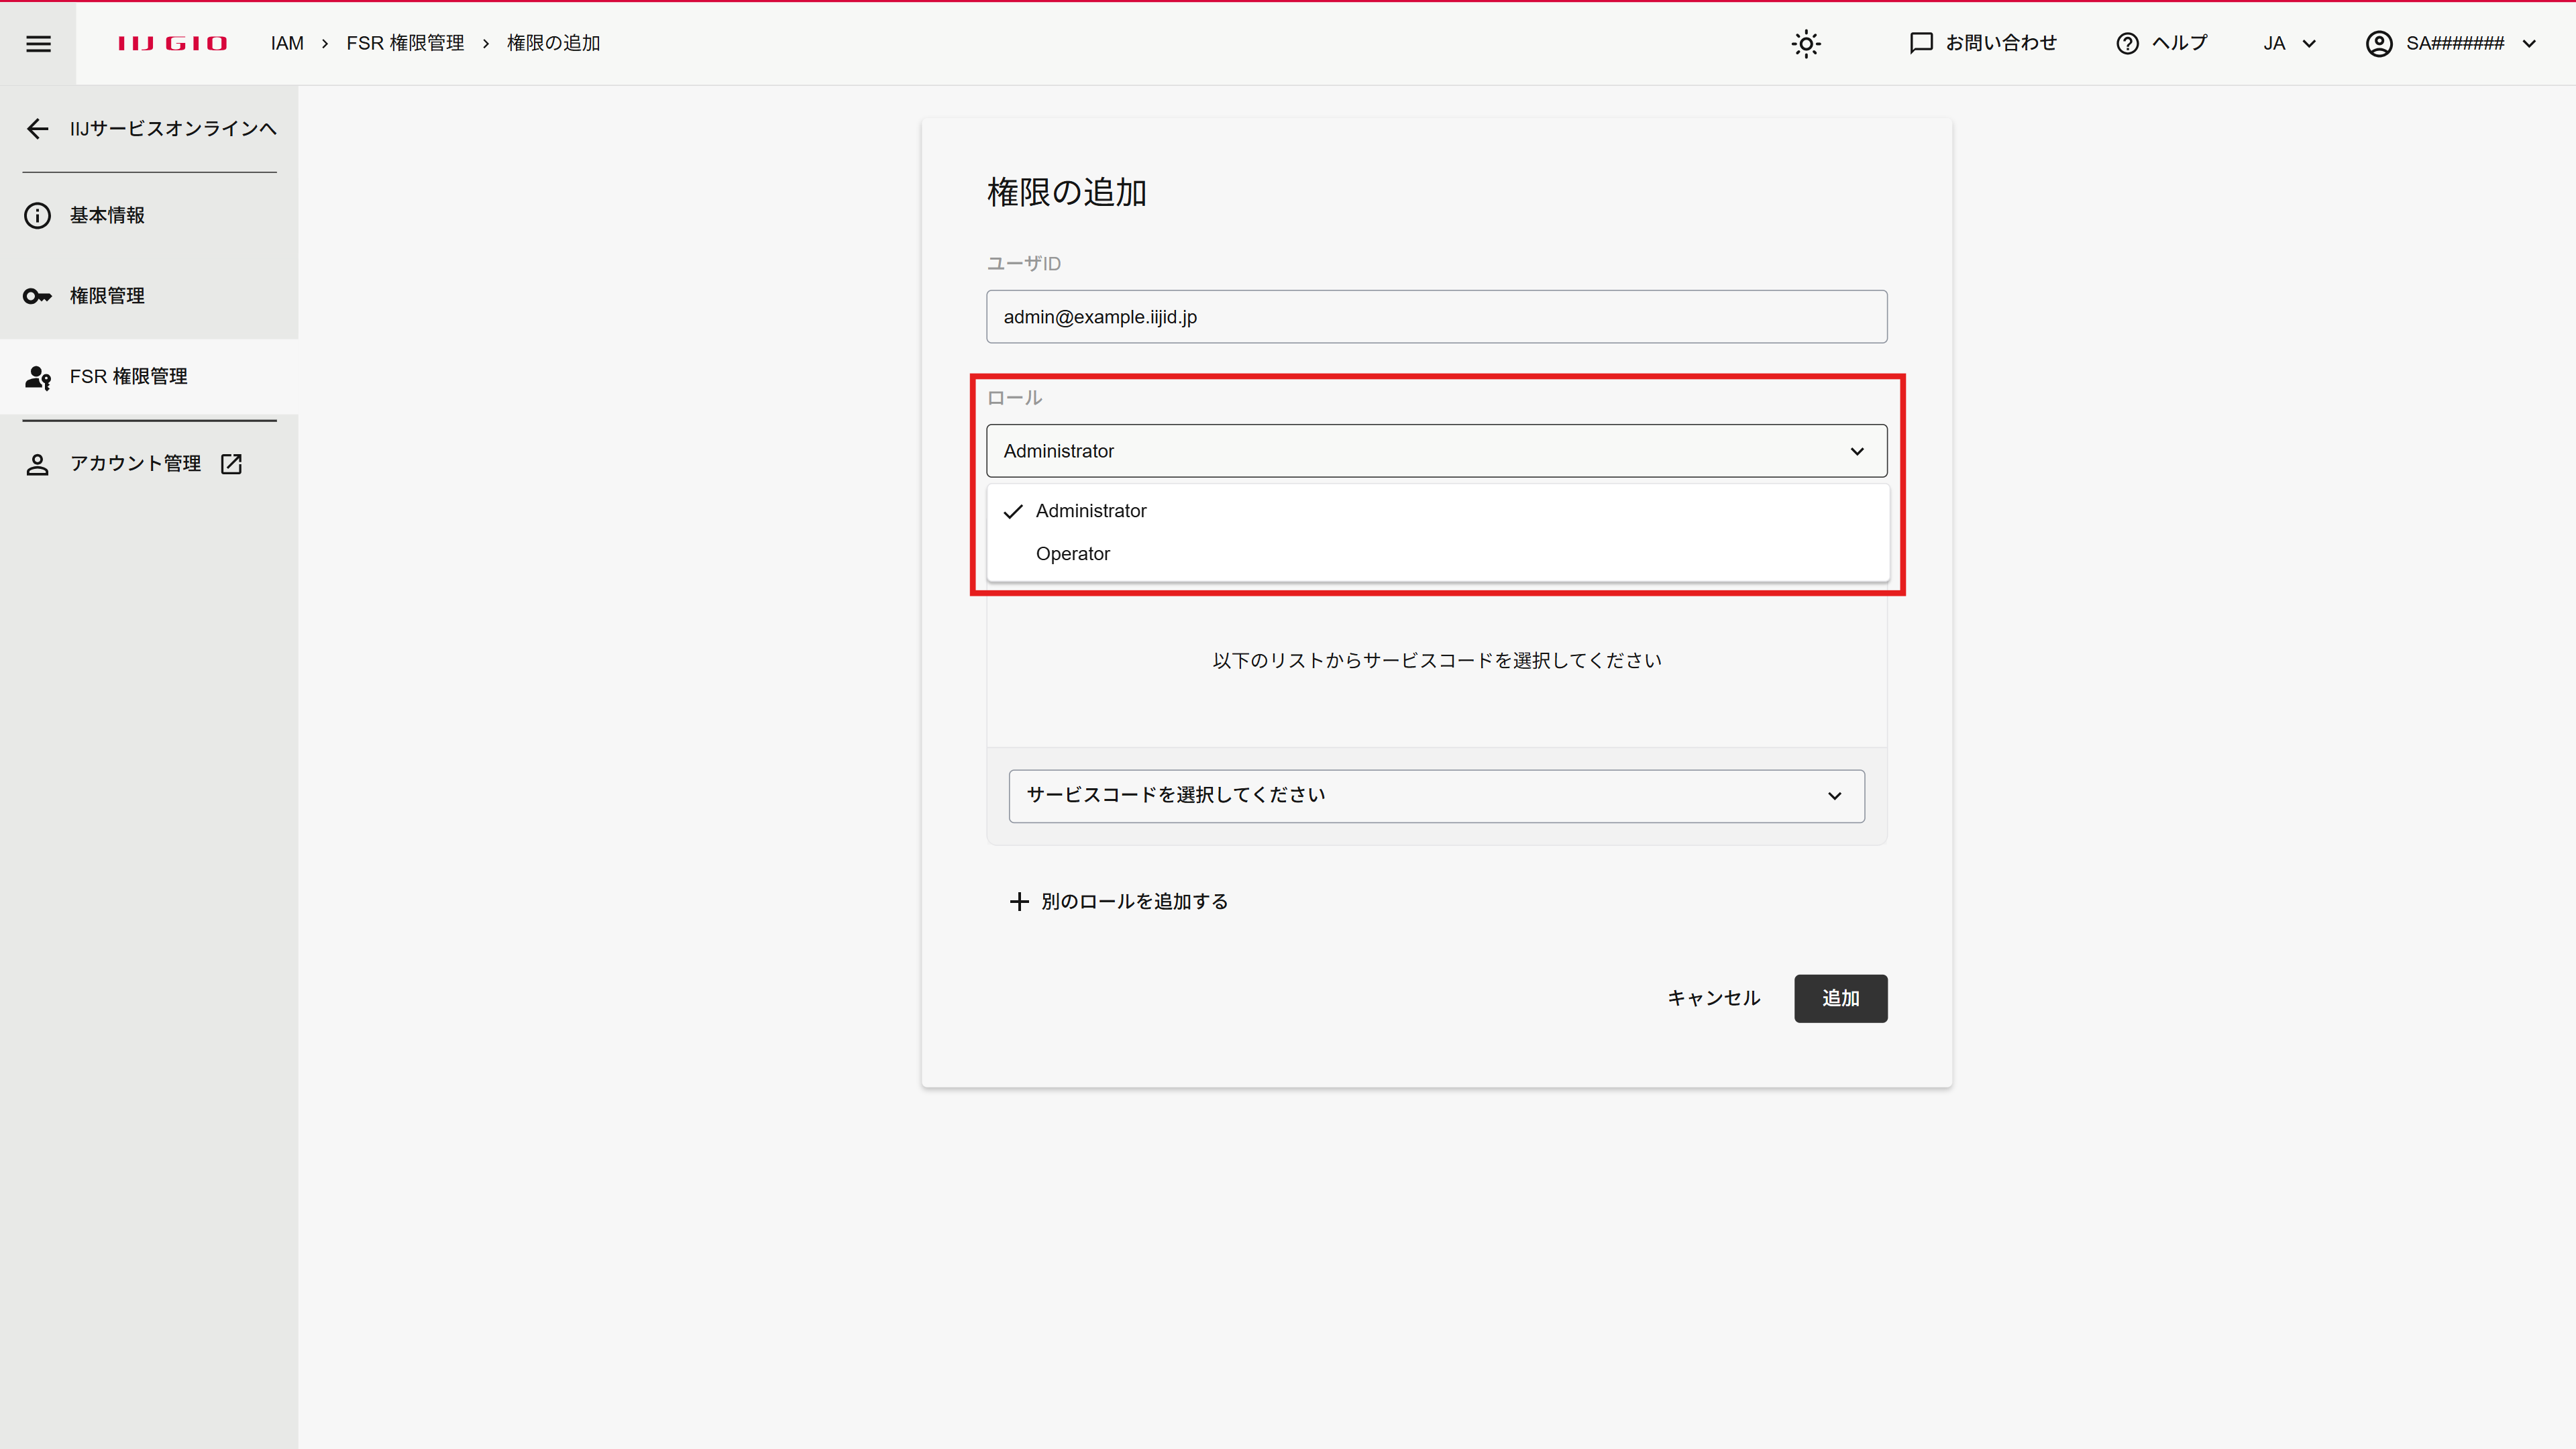This screenshot has height=1449, width=2576.
Task: Click the お問い合わせ chat bubble icon
Action: click(x=1920, y=43)
